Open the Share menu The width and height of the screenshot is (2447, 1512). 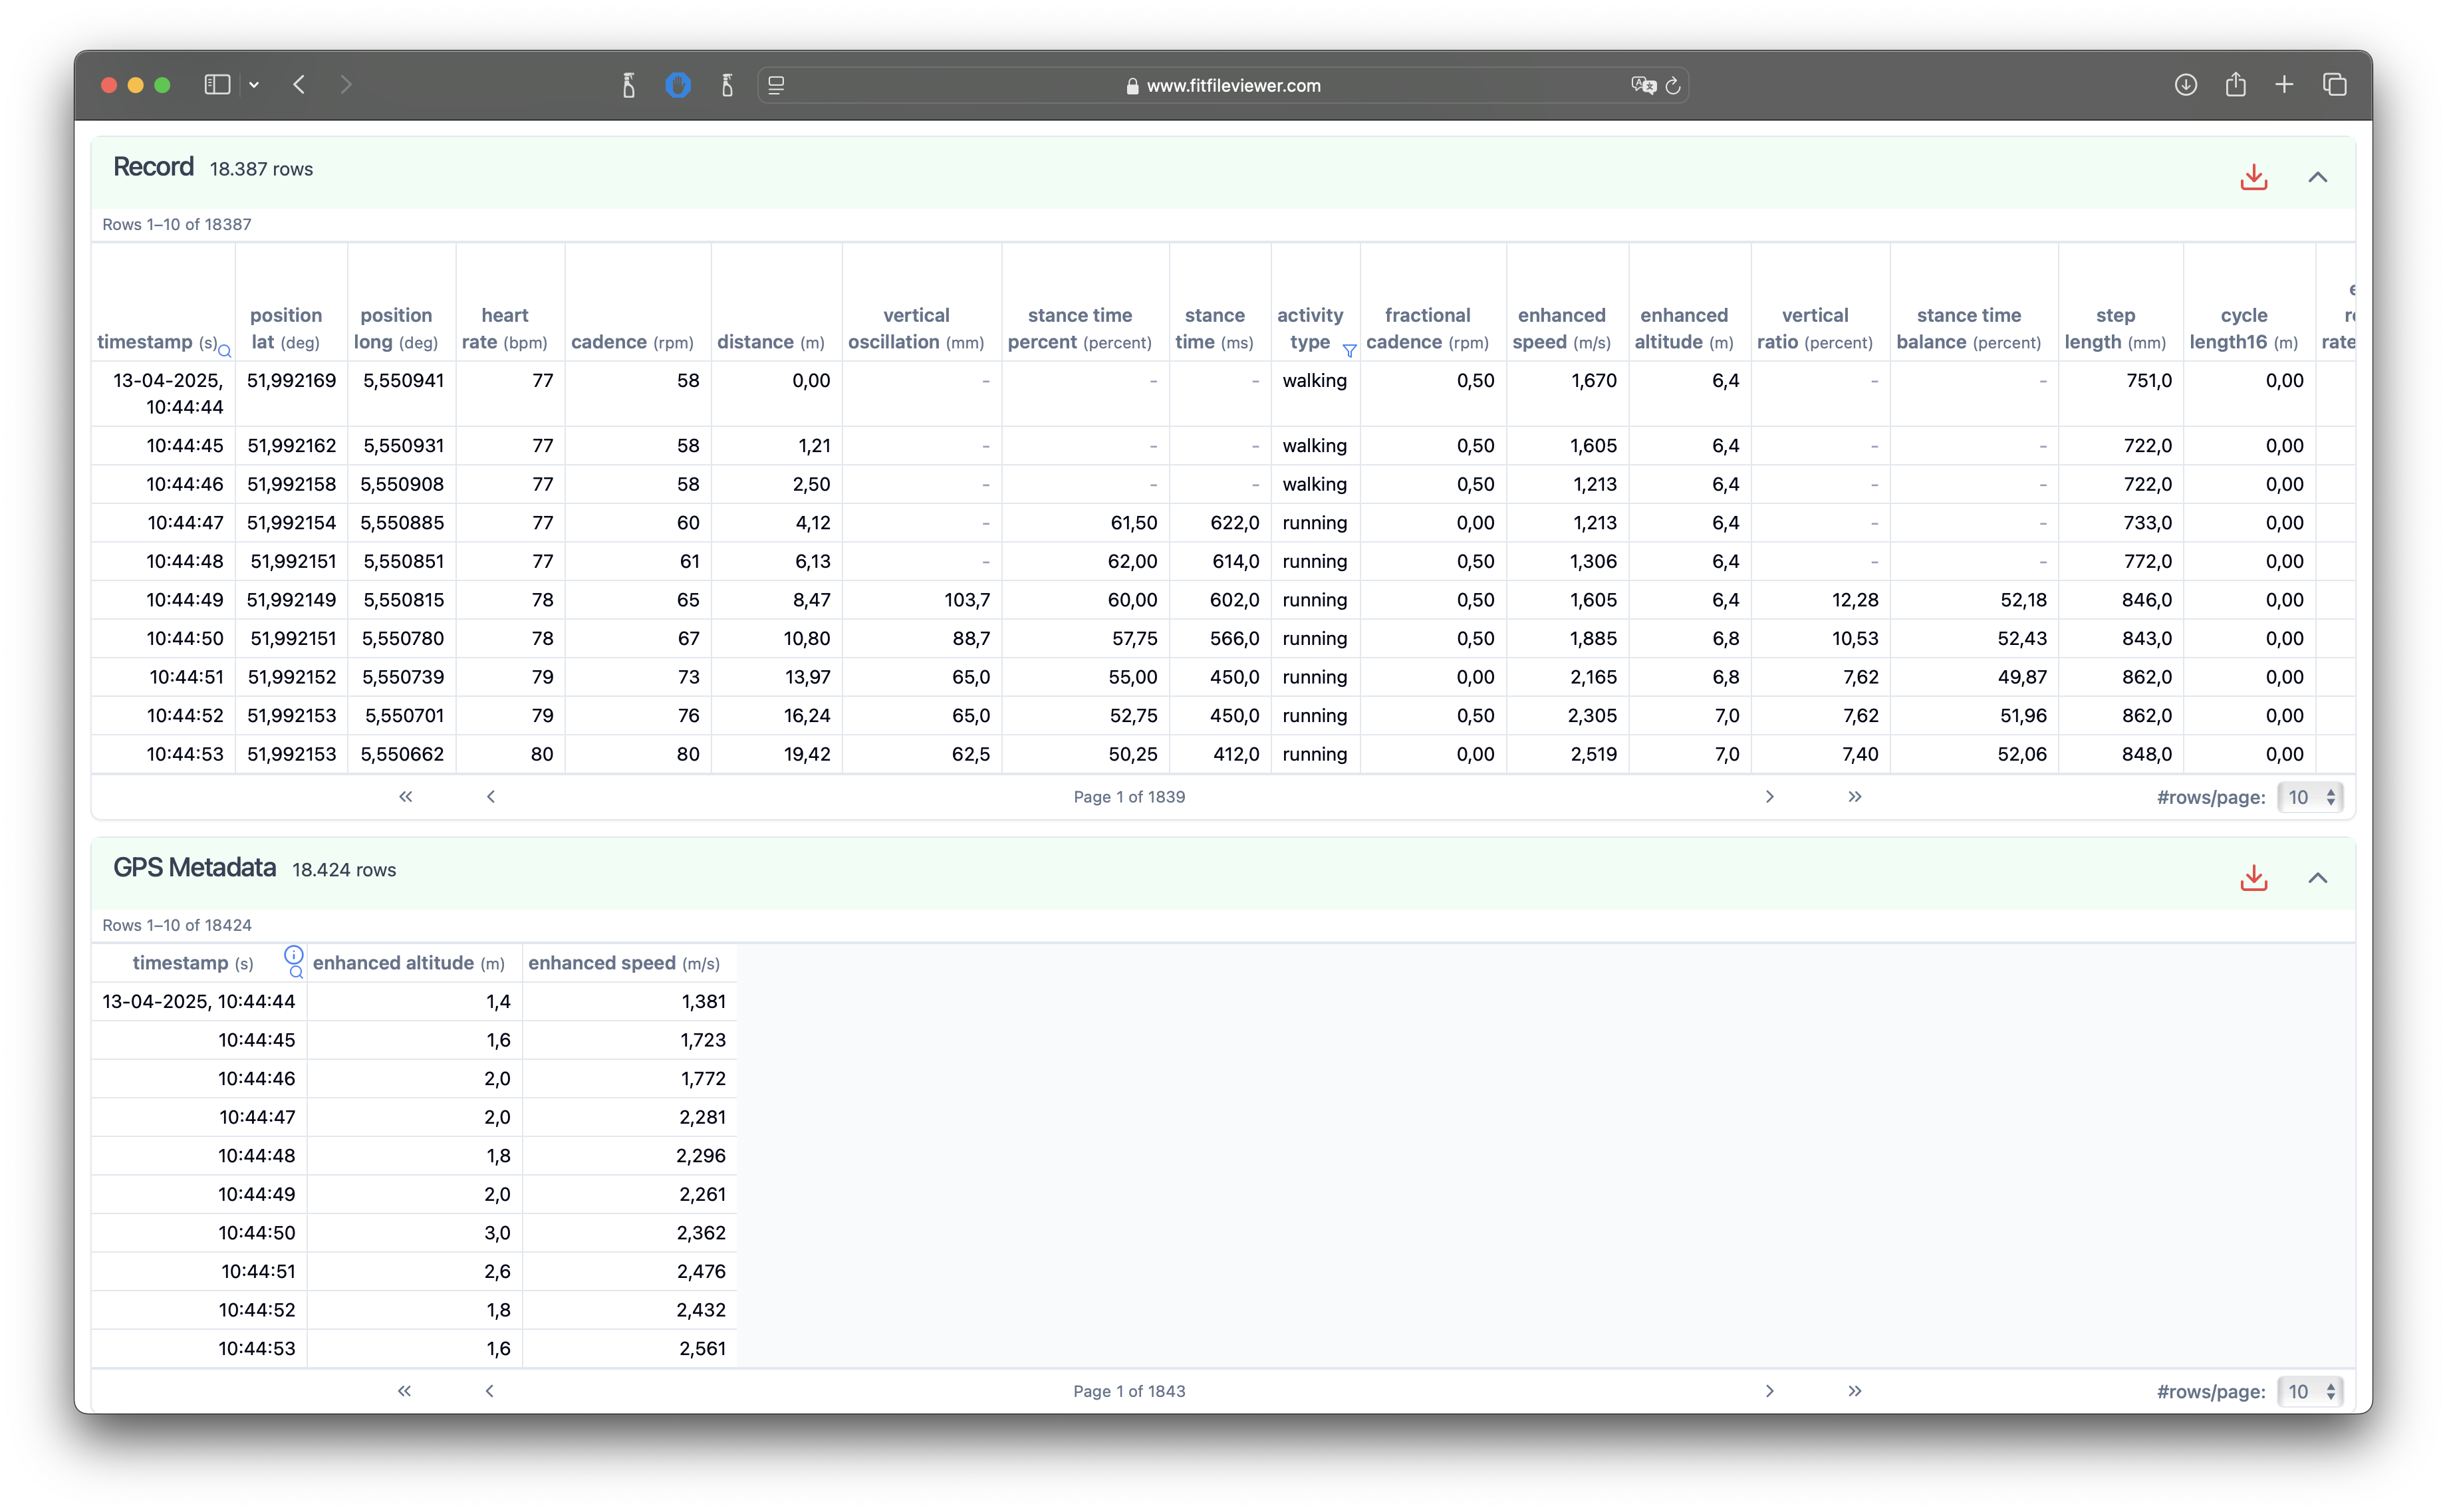pyautogui.click(x=2235, y=84)
